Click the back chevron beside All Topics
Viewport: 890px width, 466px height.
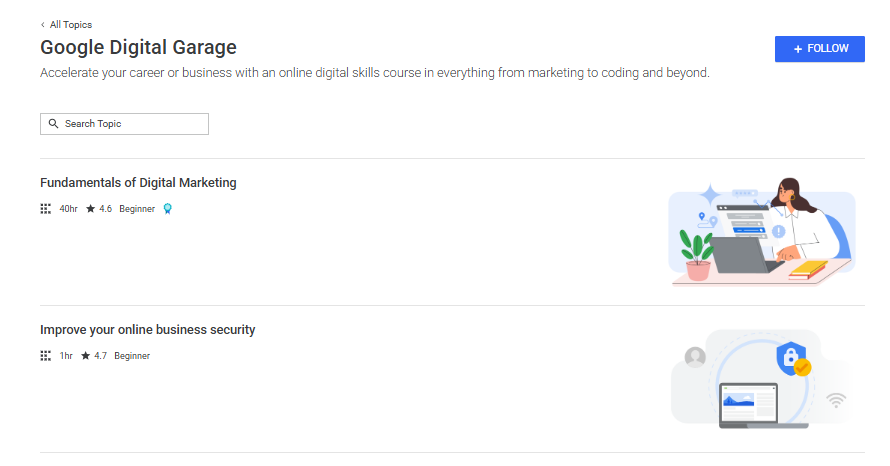tap(43, 24)
